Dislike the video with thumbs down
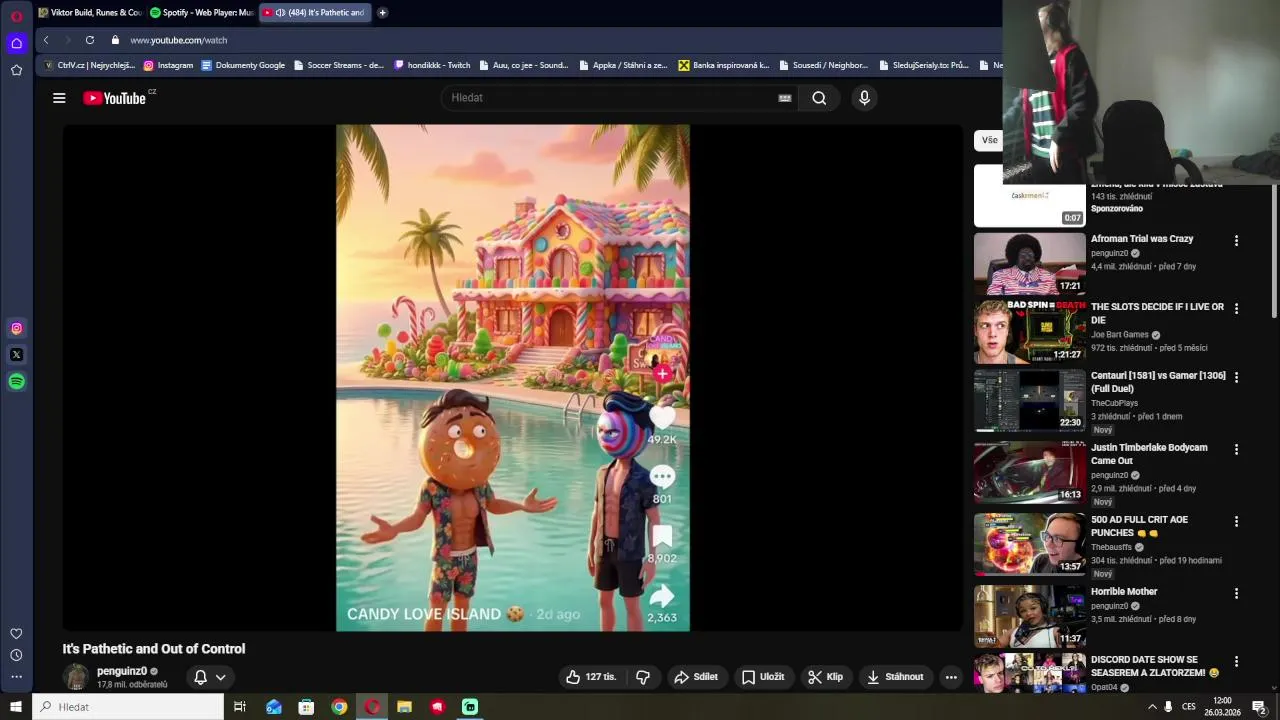This screenshot has width=1280, height=720. (x=643, y=677)
